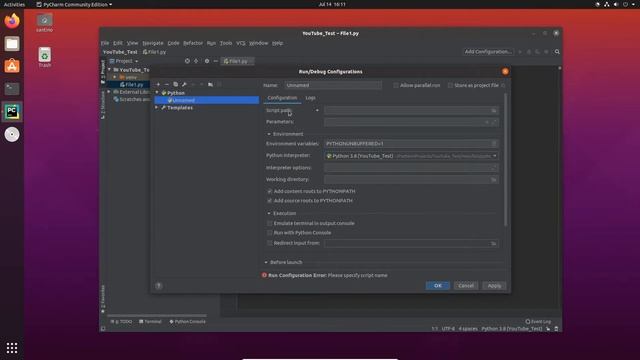Collapse the Environment section
640x360 pixels.
point(269,134)
